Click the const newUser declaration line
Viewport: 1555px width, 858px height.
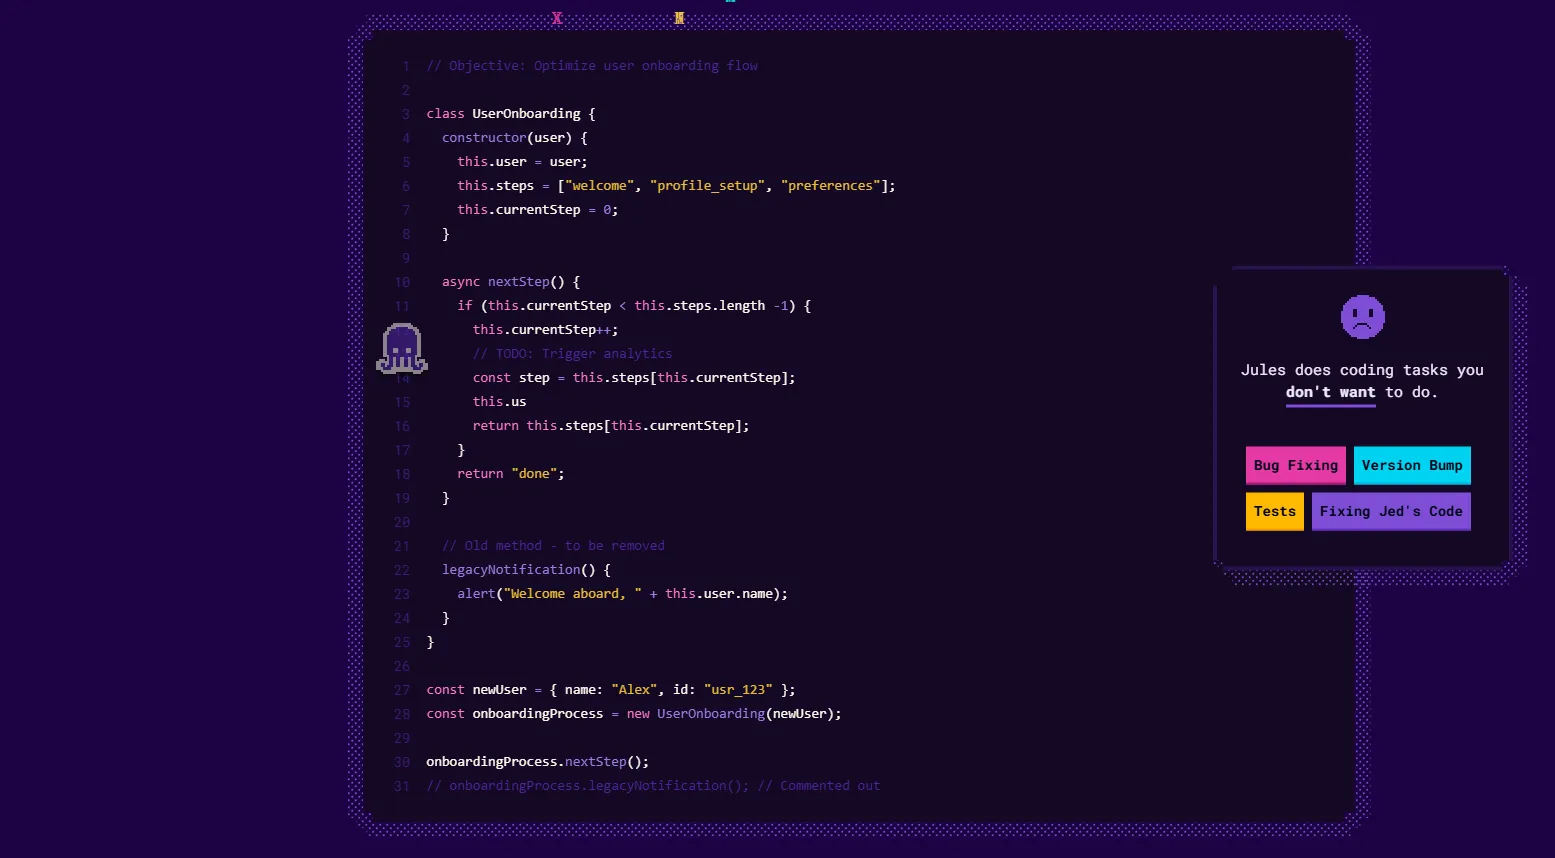610,690
